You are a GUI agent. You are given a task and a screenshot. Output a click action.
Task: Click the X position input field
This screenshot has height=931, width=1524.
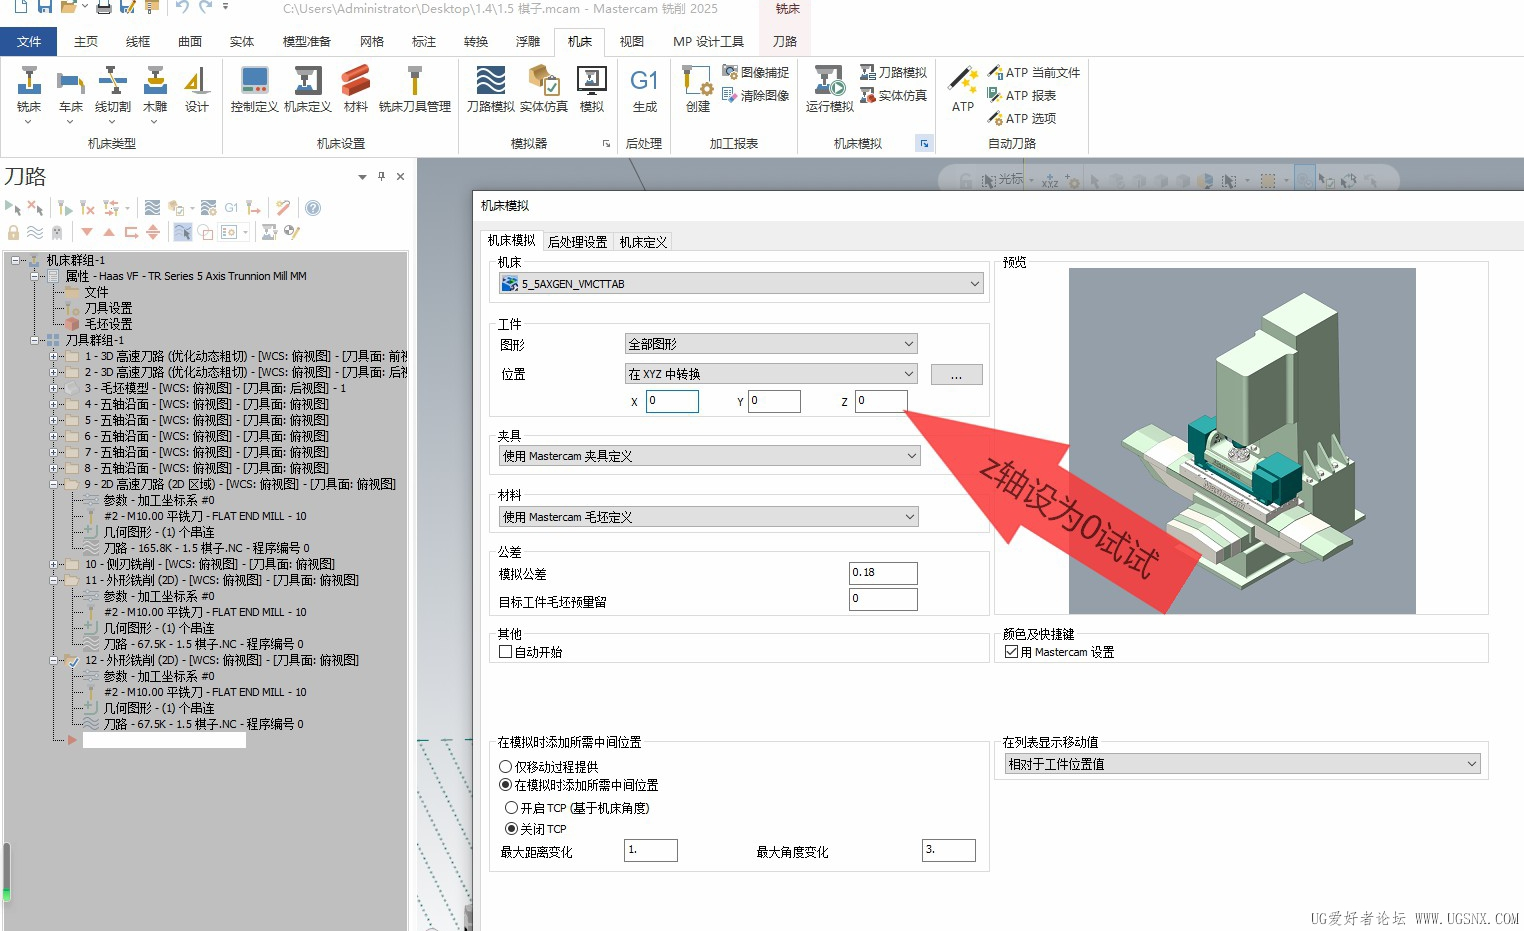[672, 401]
